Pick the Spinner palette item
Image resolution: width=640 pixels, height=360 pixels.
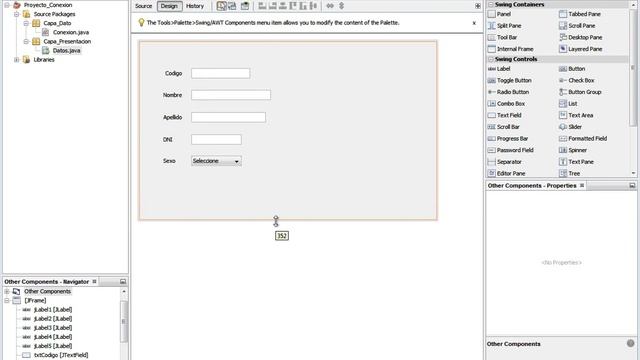(x=573, y=150)
